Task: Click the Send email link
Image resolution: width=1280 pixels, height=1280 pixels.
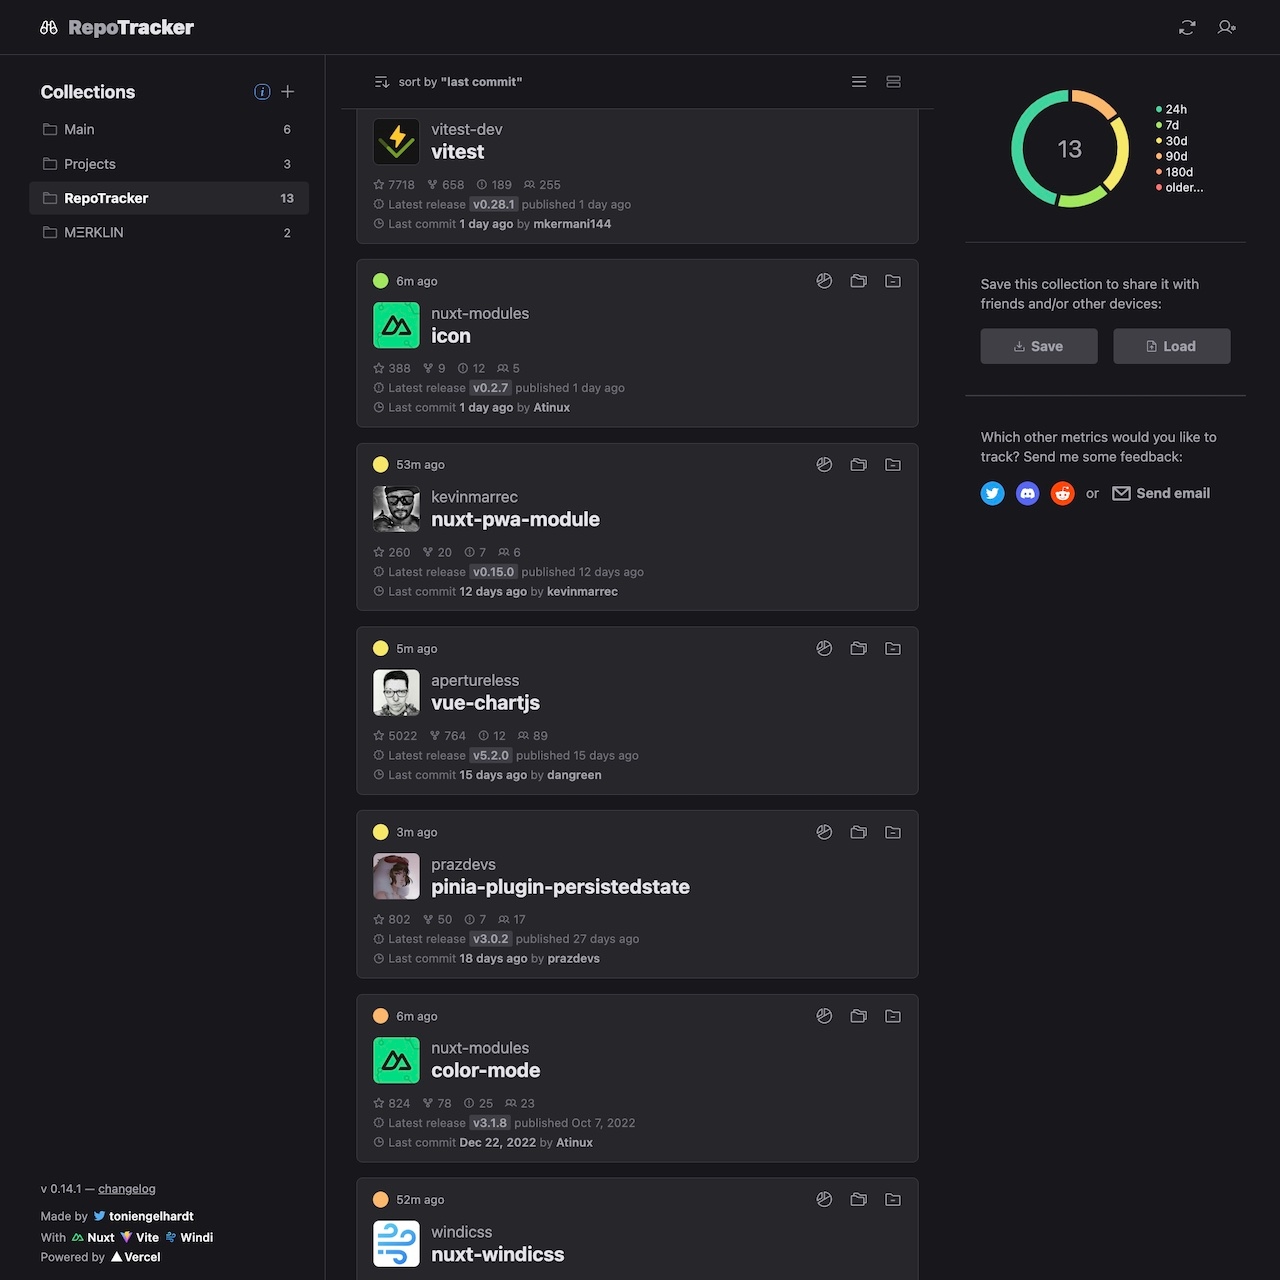Action: [1161, 493]
